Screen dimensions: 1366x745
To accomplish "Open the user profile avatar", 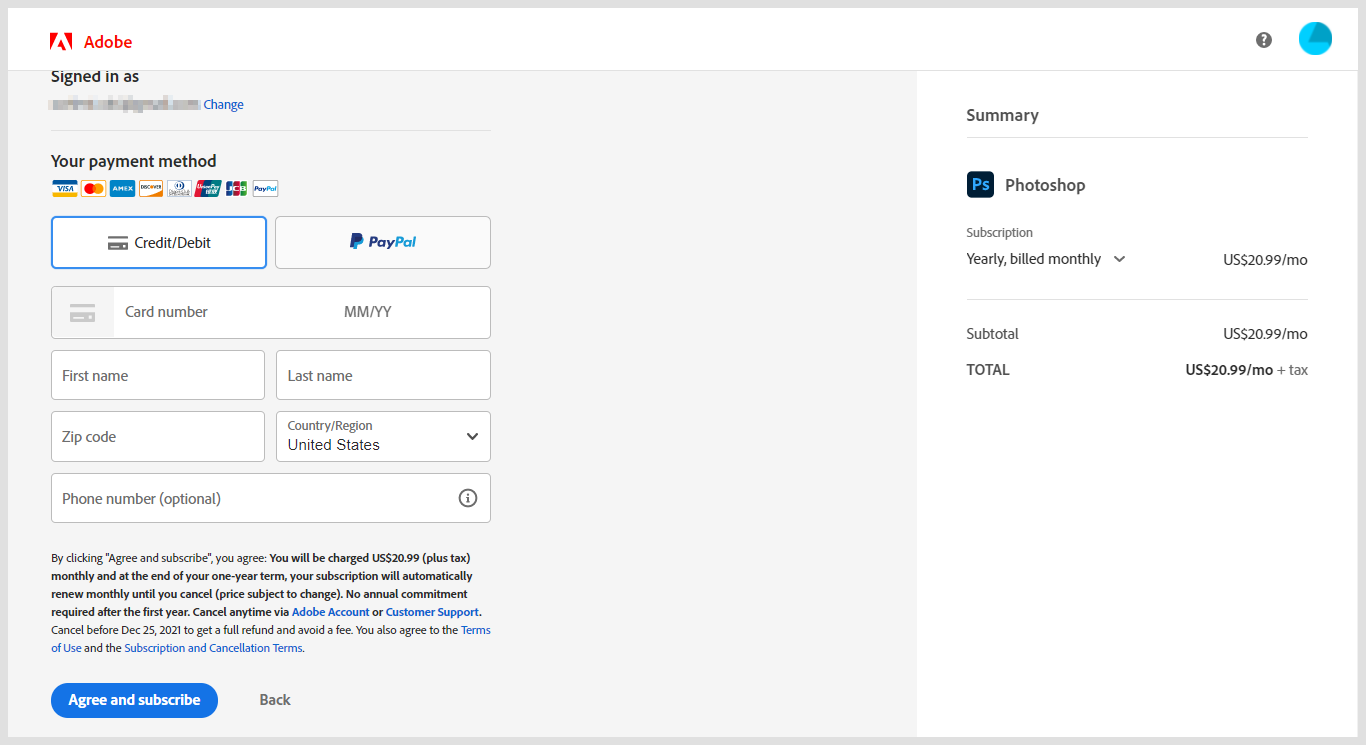I will point(1315,39).
